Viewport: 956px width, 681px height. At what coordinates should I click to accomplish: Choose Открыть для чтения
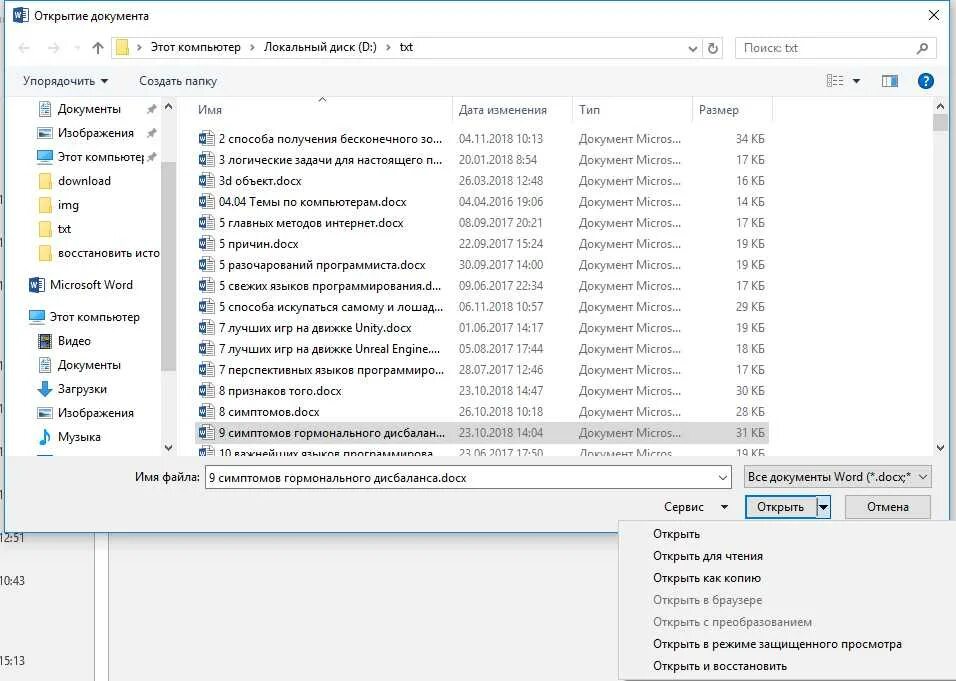pyautogui.click(x=708, y=555)
